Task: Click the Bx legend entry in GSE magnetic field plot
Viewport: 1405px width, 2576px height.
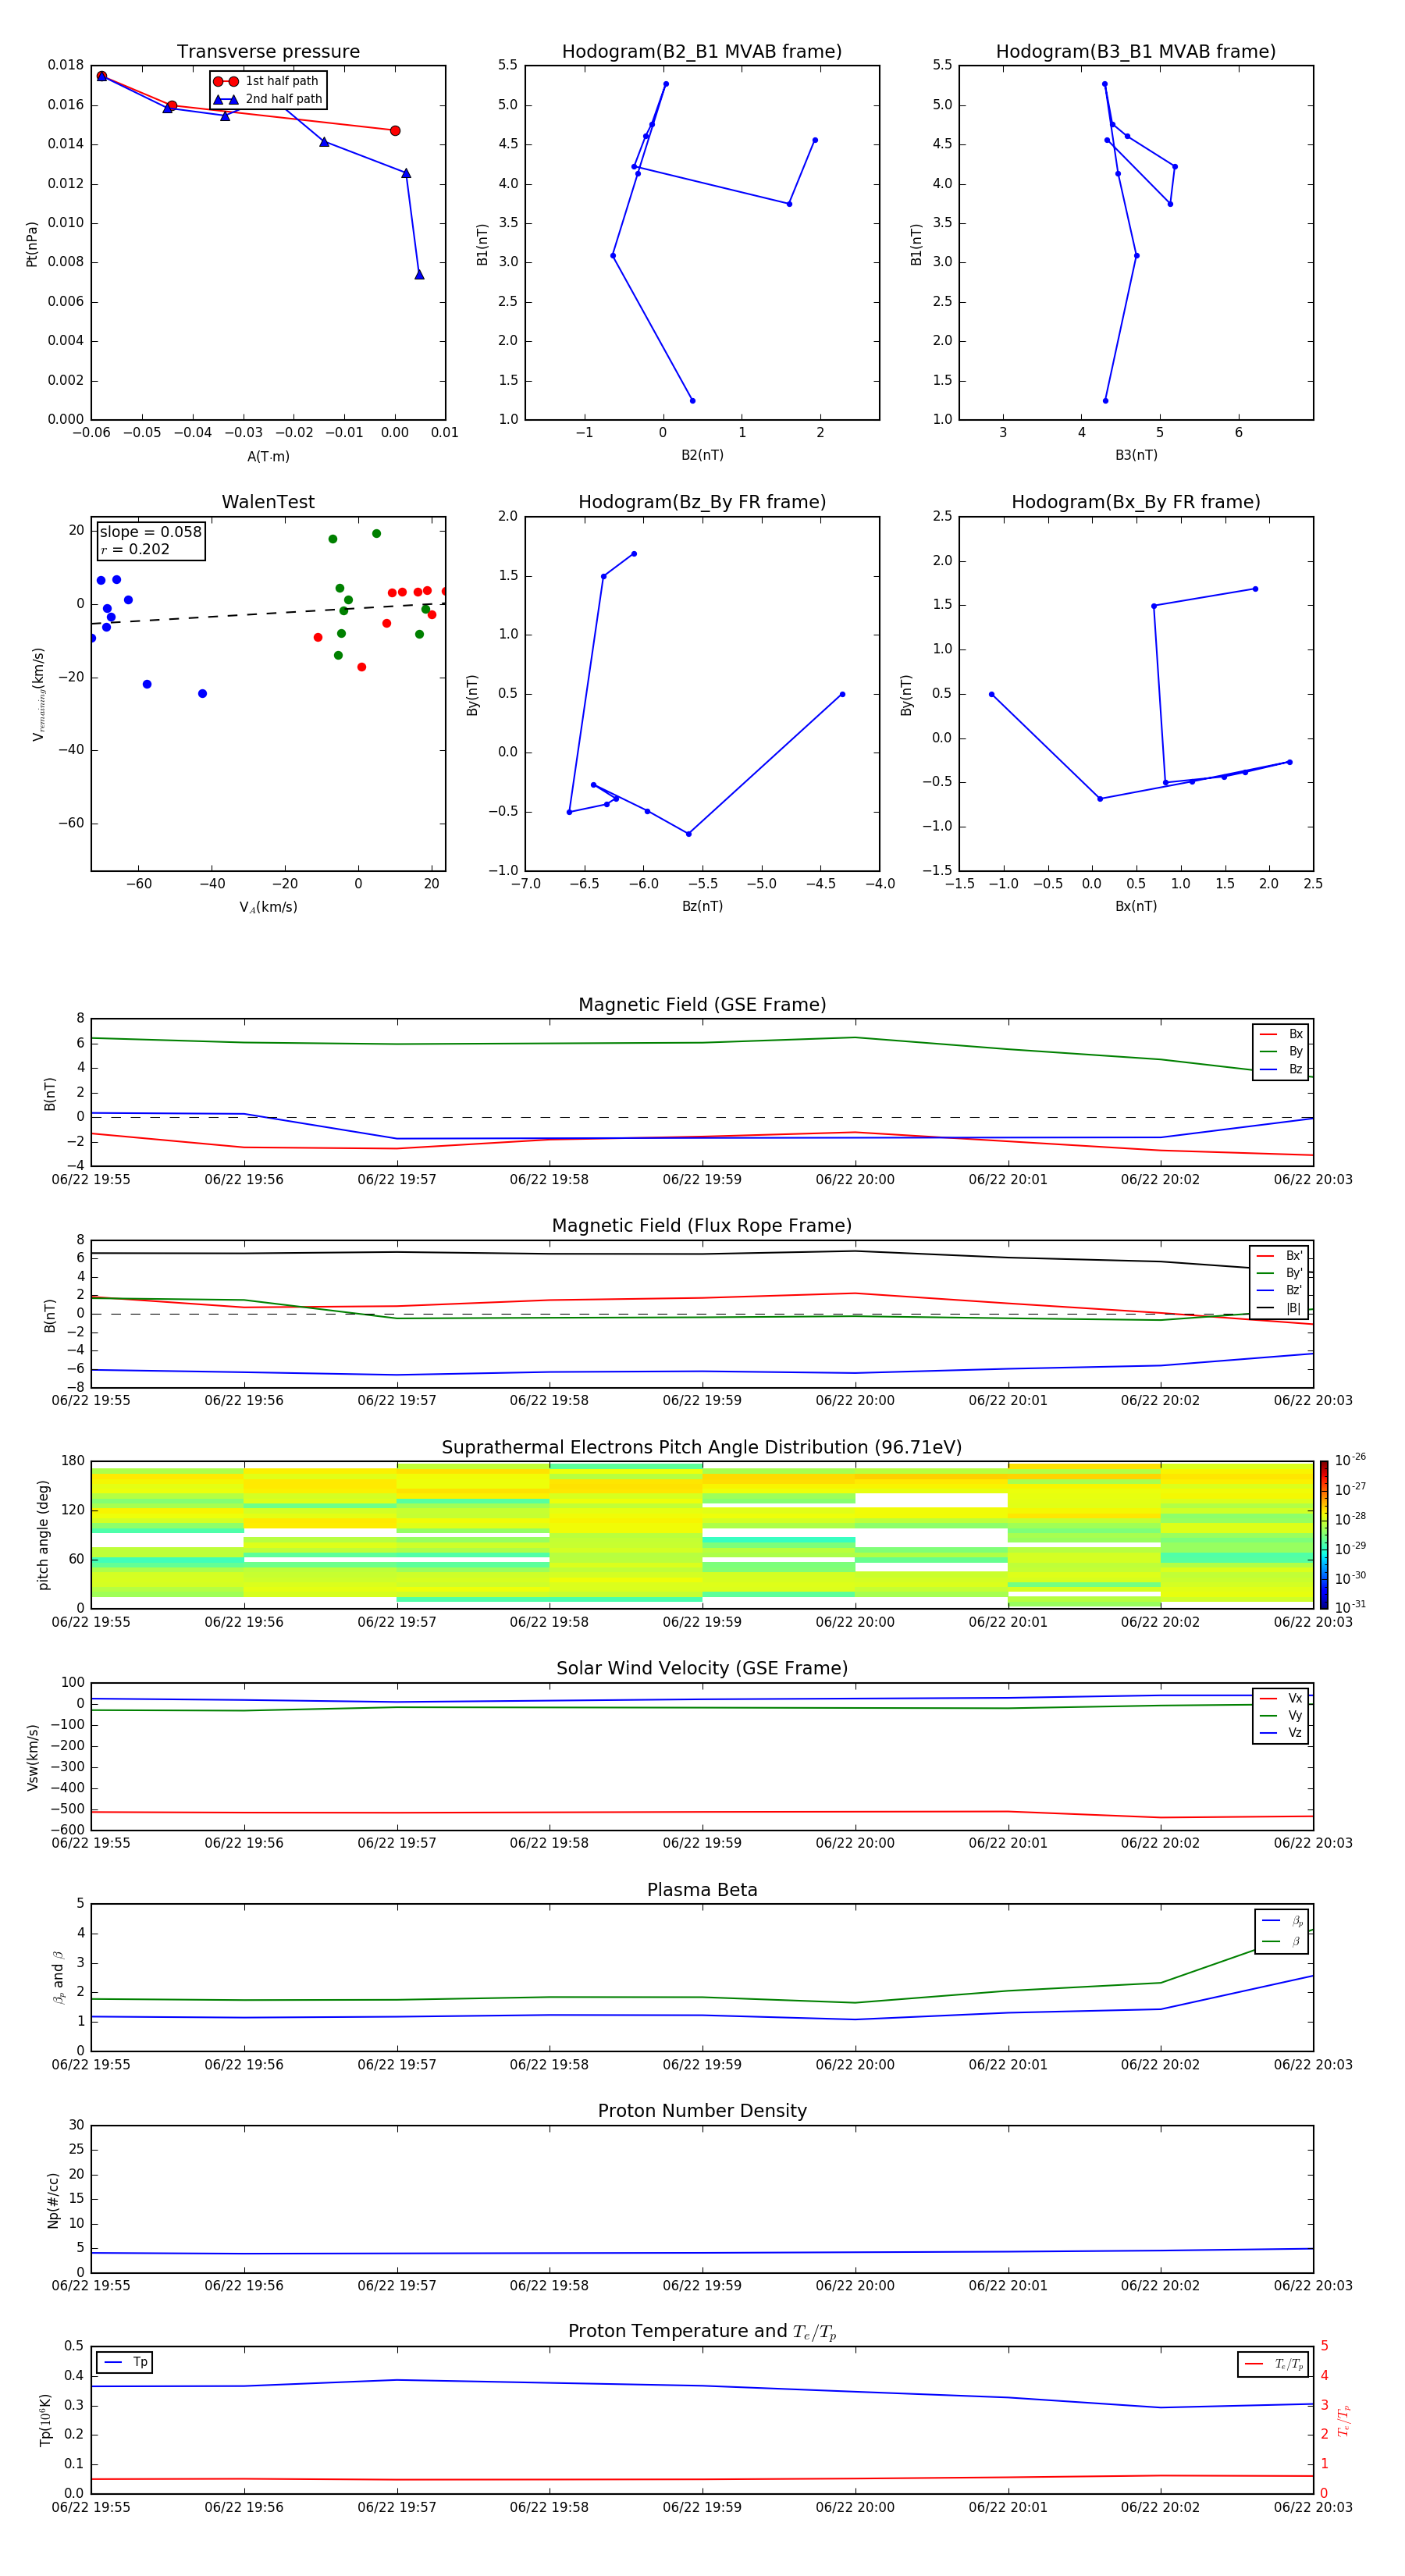Action: tap(1281, 1034)
